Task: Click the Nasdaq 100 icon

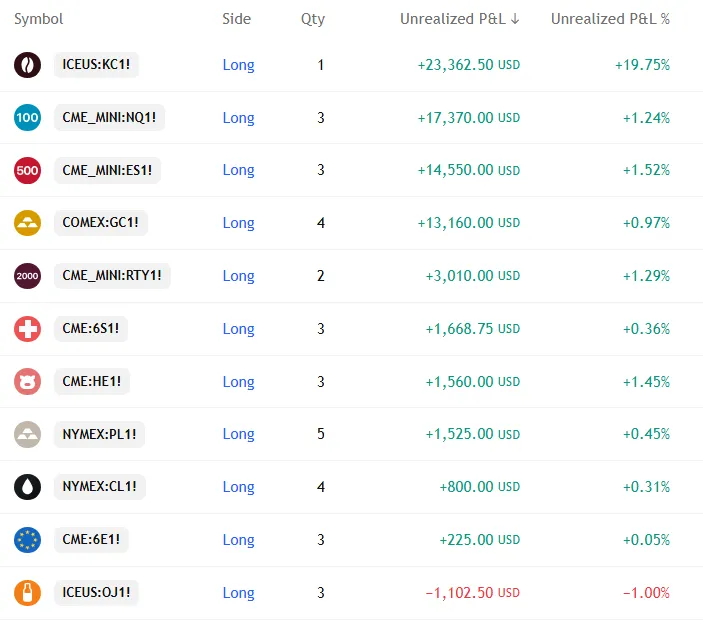Action: click(x=28, y=118)
